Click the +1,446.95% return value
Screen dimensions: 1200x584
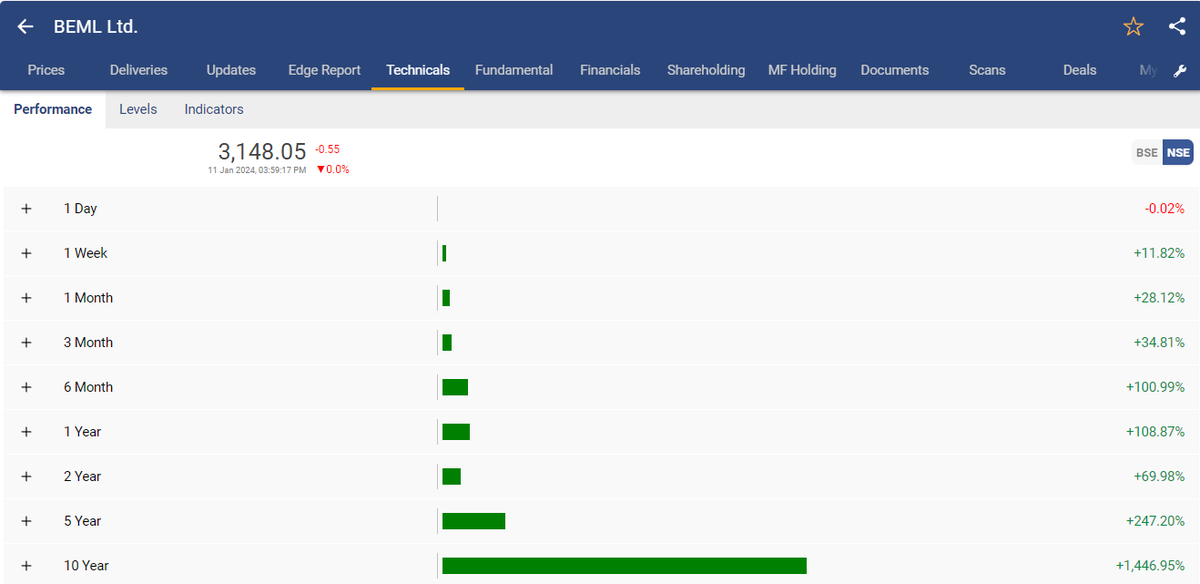(x=1151, y=566)
